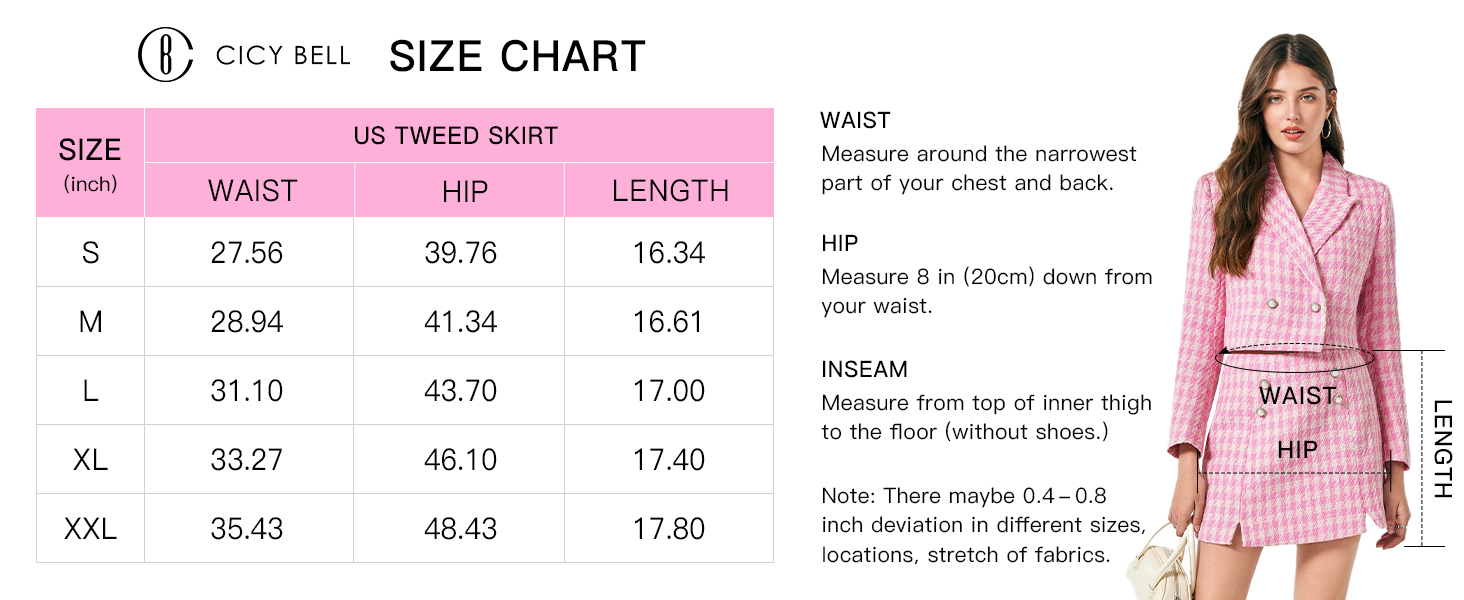Click the SIZE CHART heading
This screenshot has height=600, width=1464.
(517, 56)
